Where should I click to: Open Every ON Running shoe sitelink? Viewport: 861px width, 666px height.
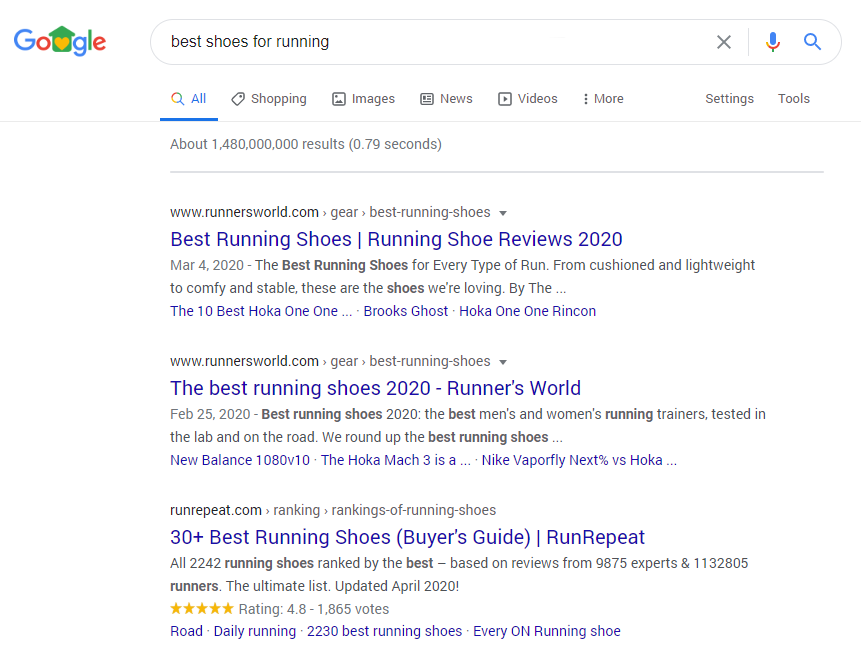click(x=546, y=631)
